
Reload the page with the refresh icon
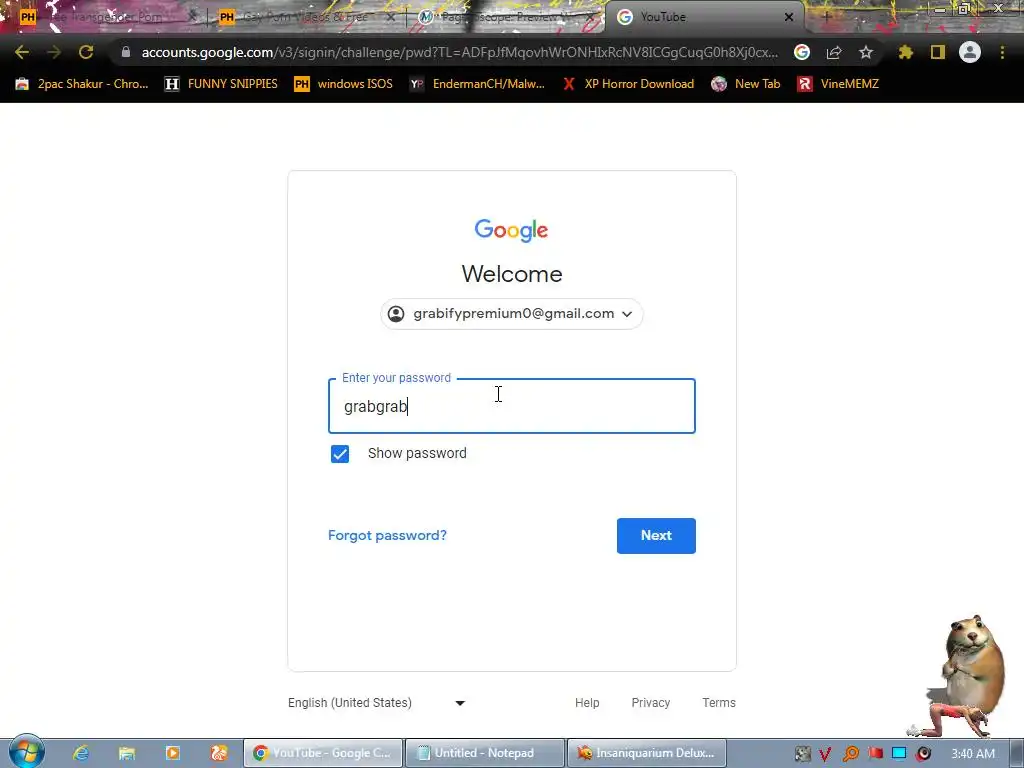pos(86,52)
